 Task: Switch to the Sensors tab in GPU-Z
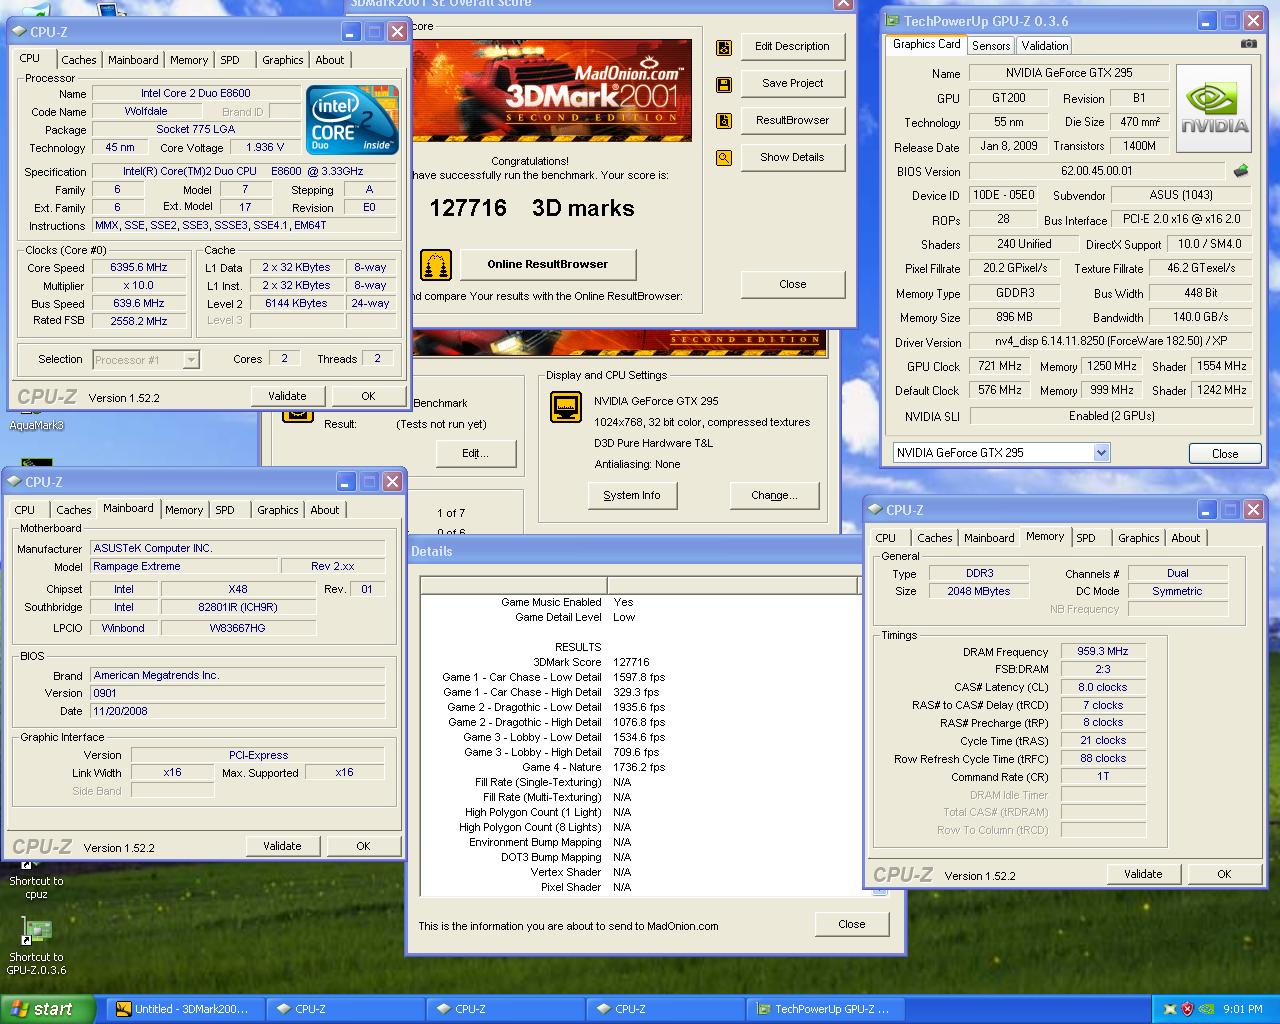991,46
